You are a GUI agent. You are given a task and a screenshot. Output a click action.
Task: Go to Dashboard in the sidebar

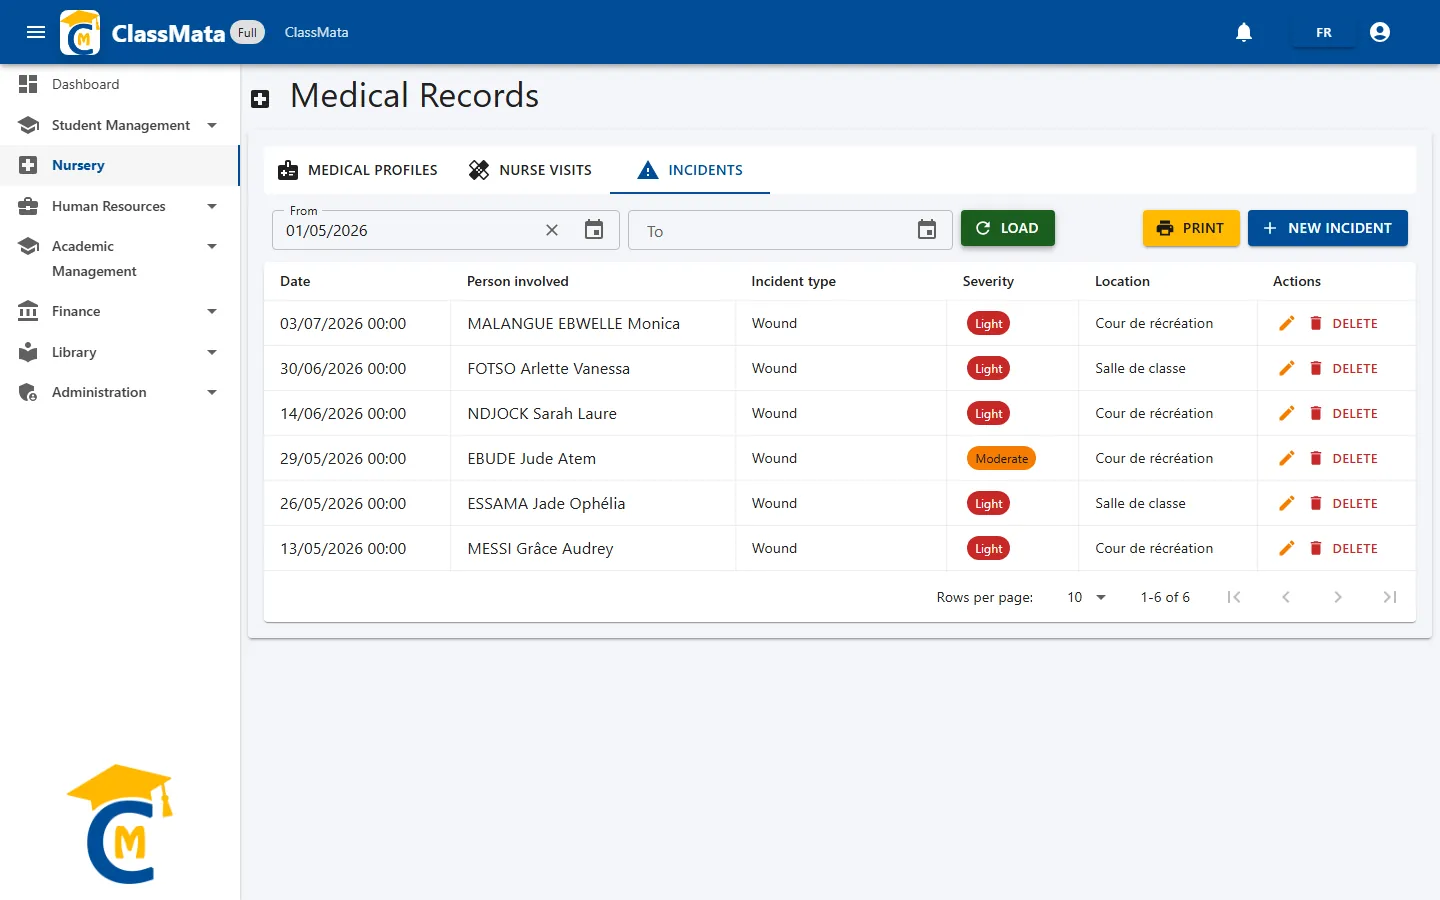pos(120,84)
